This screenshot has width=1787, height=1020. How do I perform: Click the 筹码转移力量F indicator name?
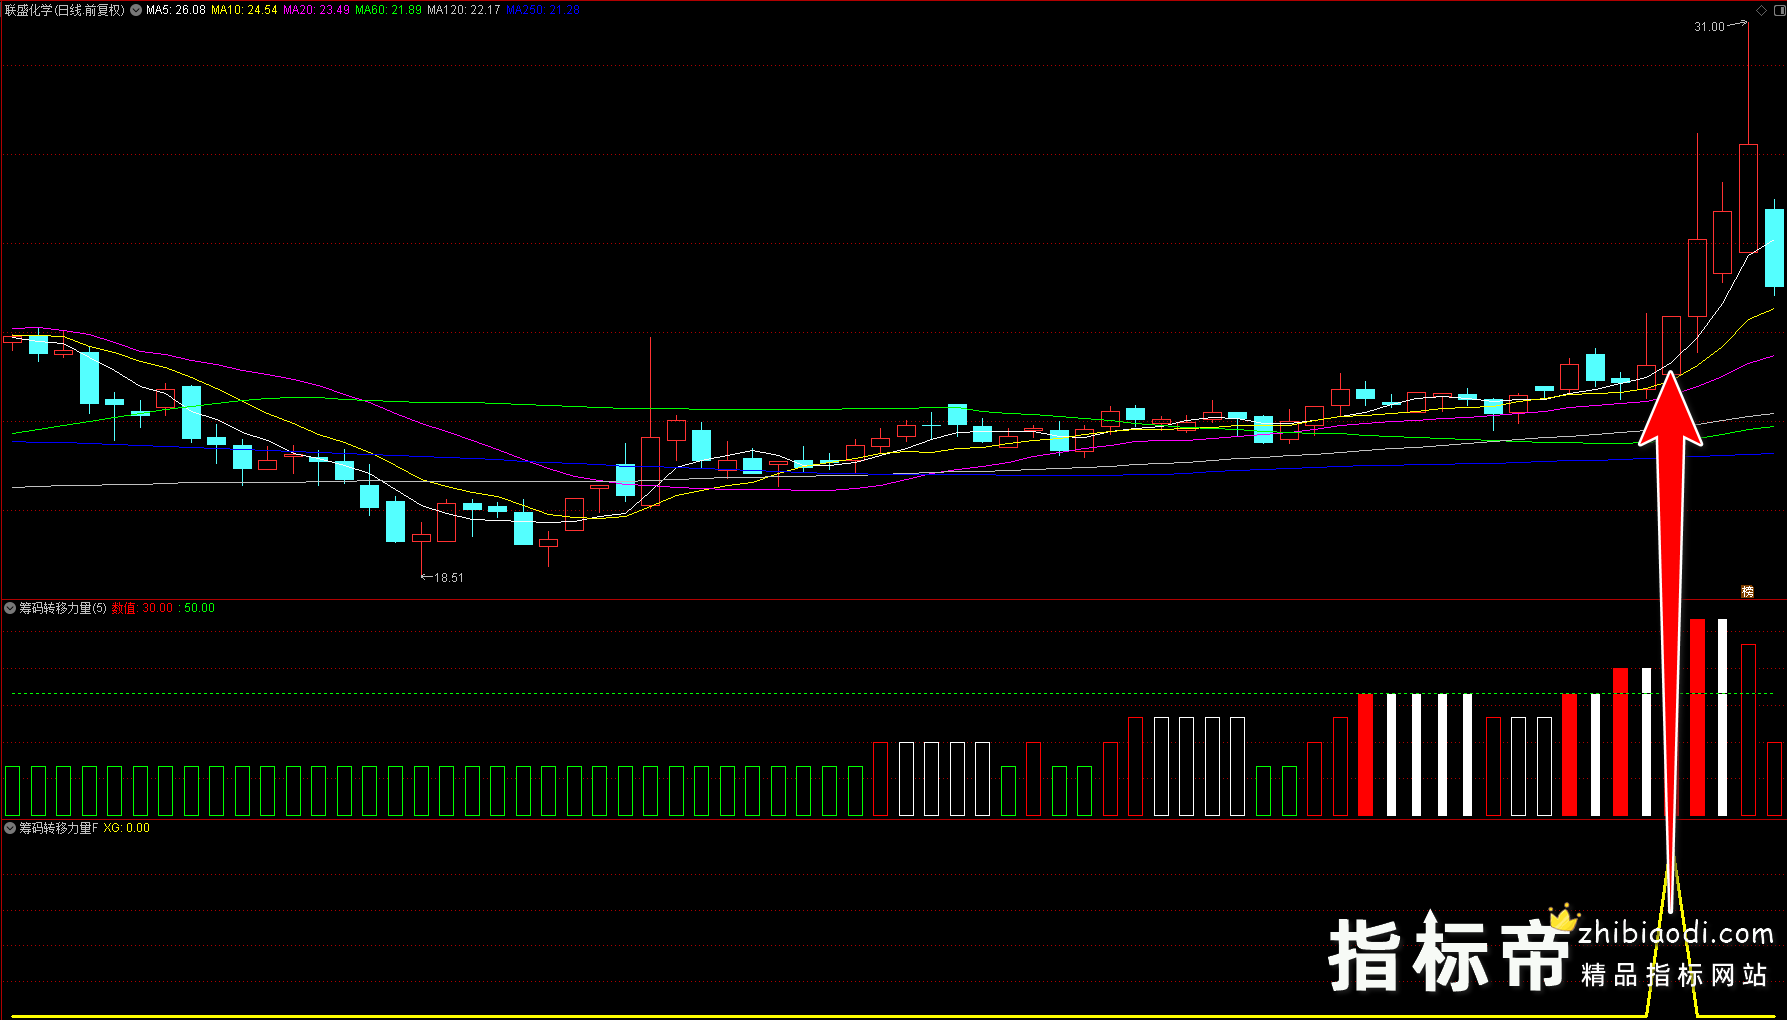59,828
